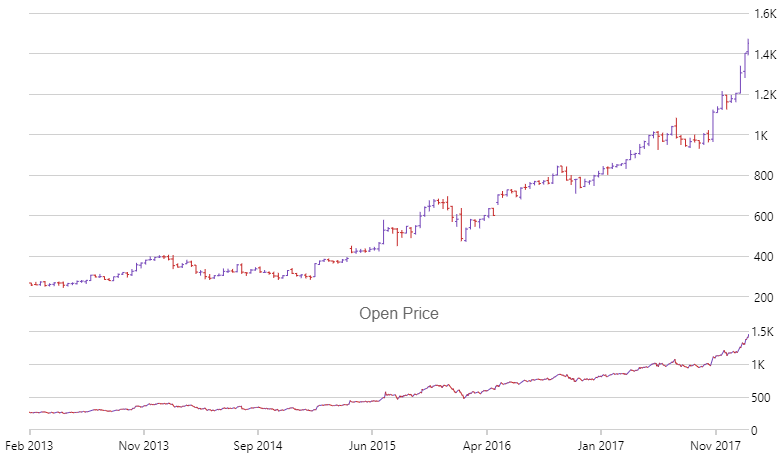Click the lower chart line's end peak
The image size is (782, 455).
[748, 335]
